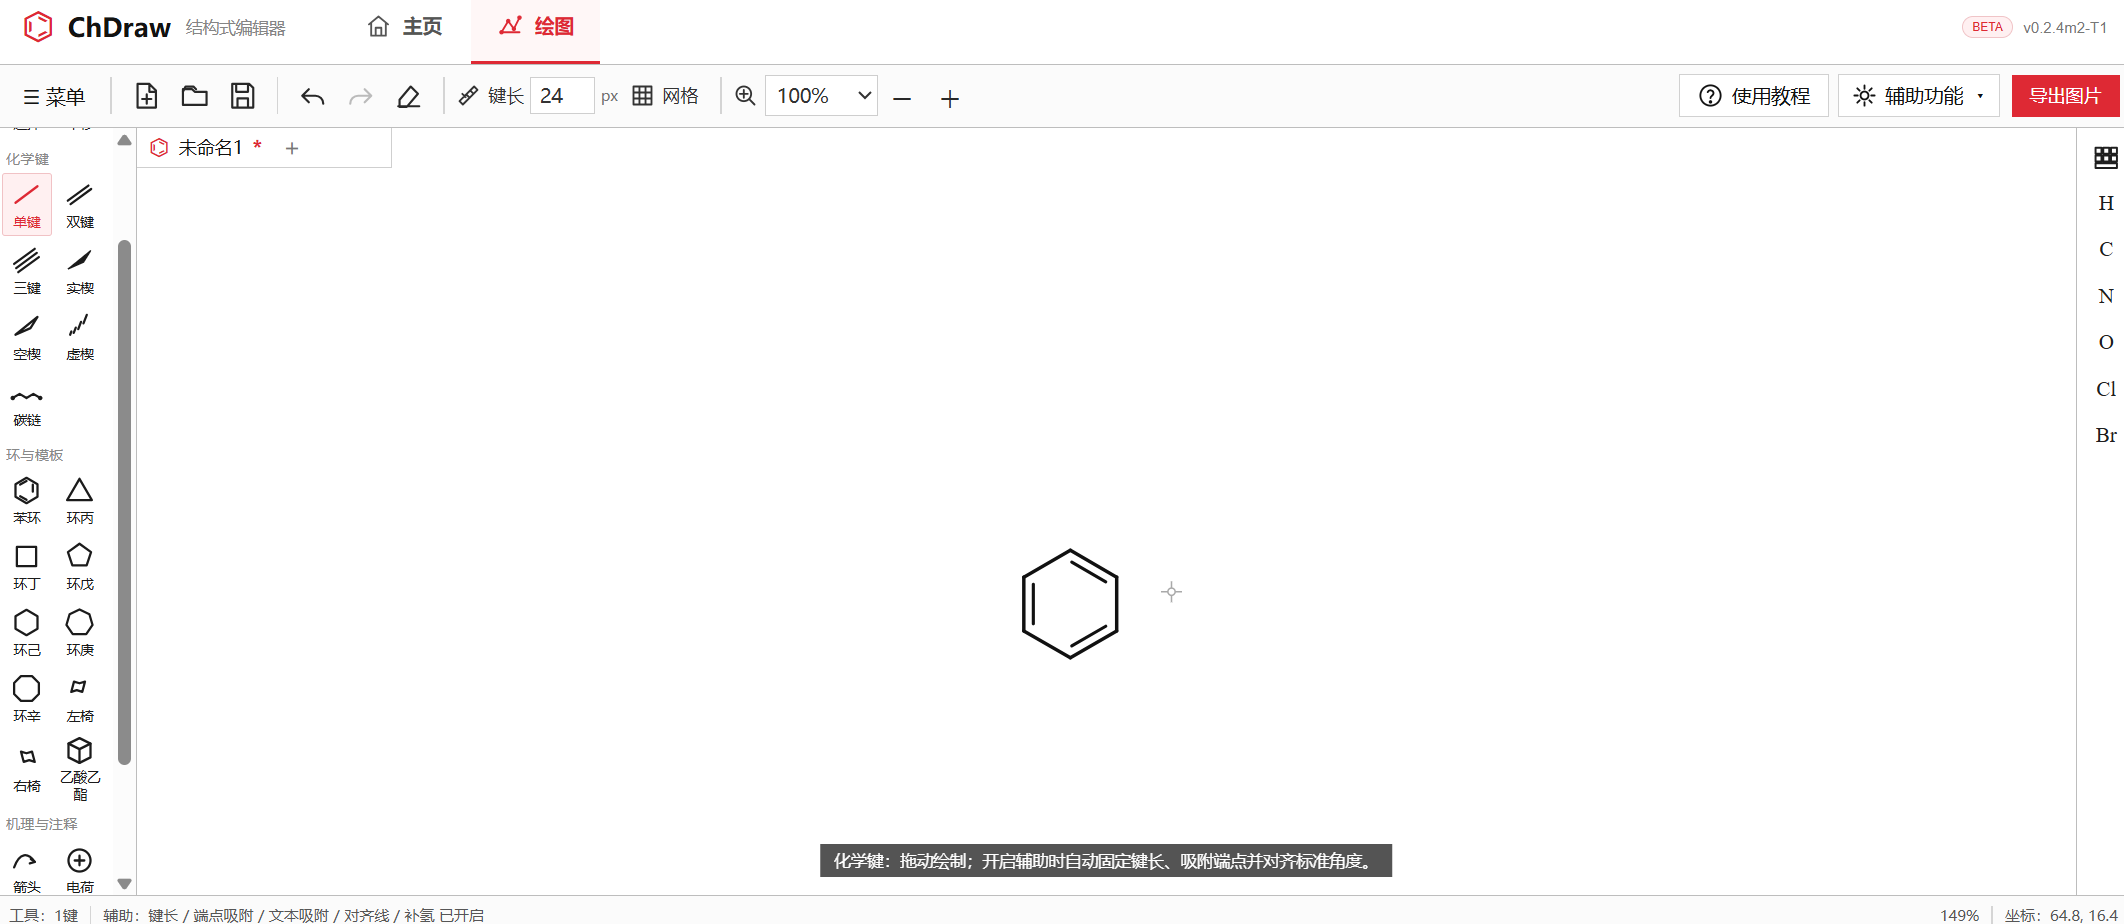Select the cyclobutane (环丁) template
Screen dimensions: 2124x924
pyautogui.click(x=27, y=567)
